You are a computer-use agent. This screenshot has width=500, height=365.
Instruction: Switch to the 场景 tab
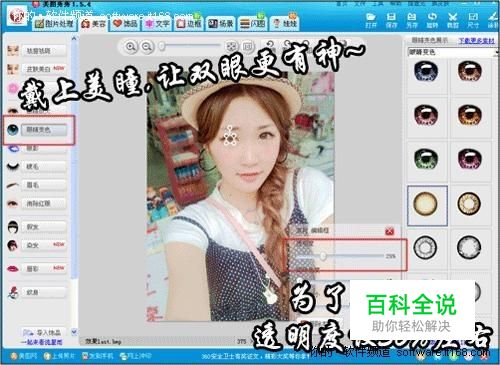(220, 23)
